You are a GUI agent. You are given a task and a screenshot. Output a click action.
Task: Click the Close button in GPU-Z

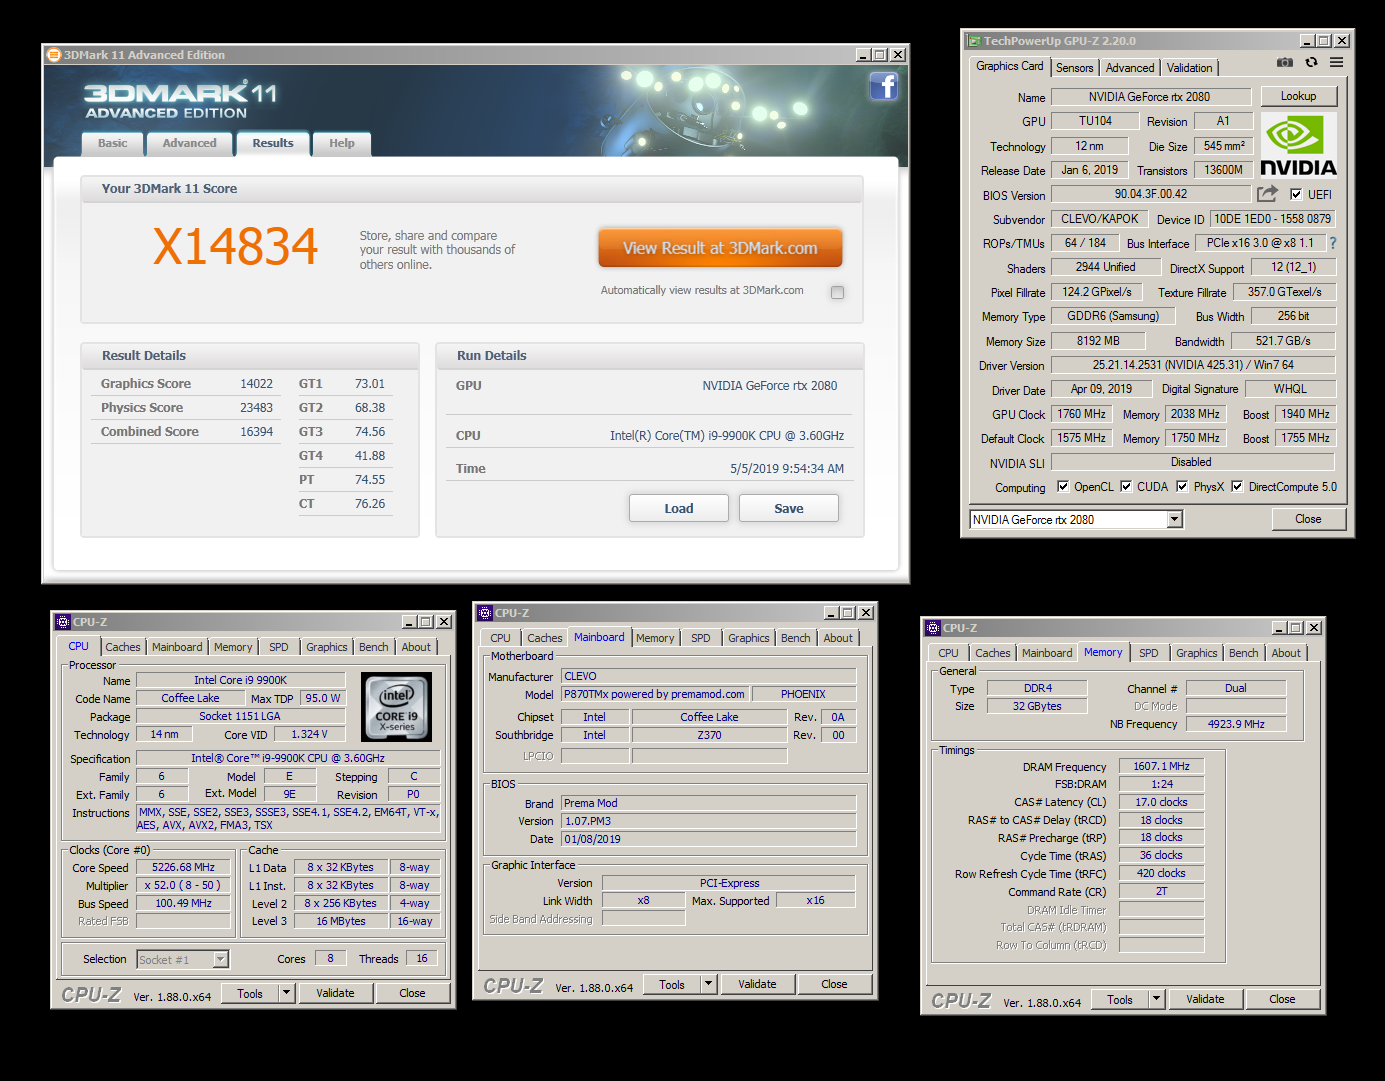1308,519
